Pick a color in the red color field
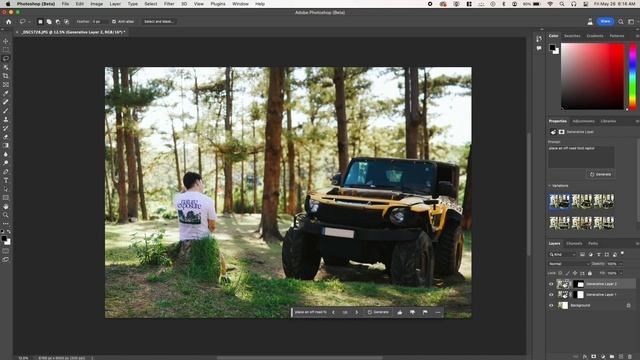 click(592, 76)
